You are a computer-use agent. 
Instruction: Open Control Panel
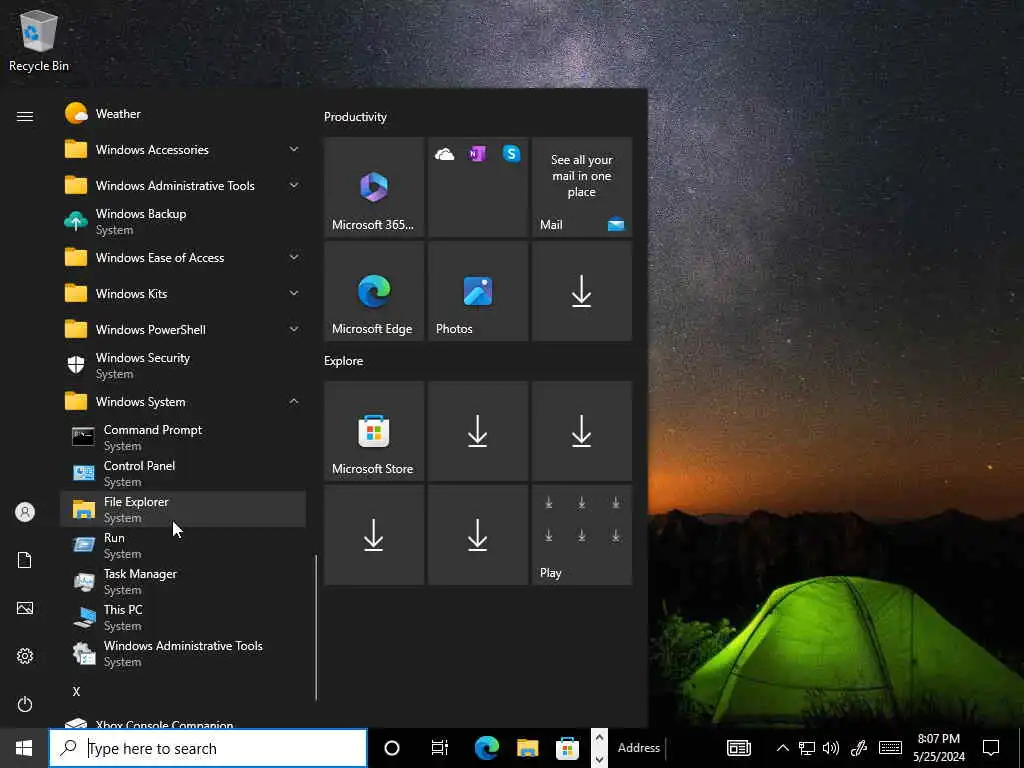tap(183, 473)
